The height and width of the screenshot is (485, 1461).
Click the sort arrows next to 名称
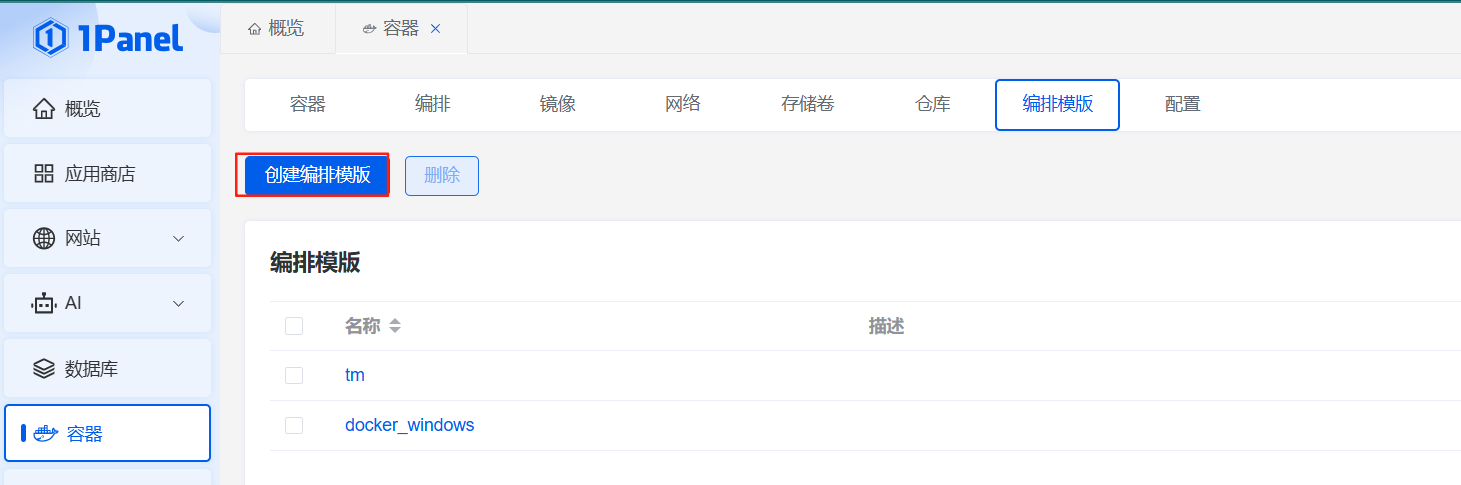click(x=395, y=326)
